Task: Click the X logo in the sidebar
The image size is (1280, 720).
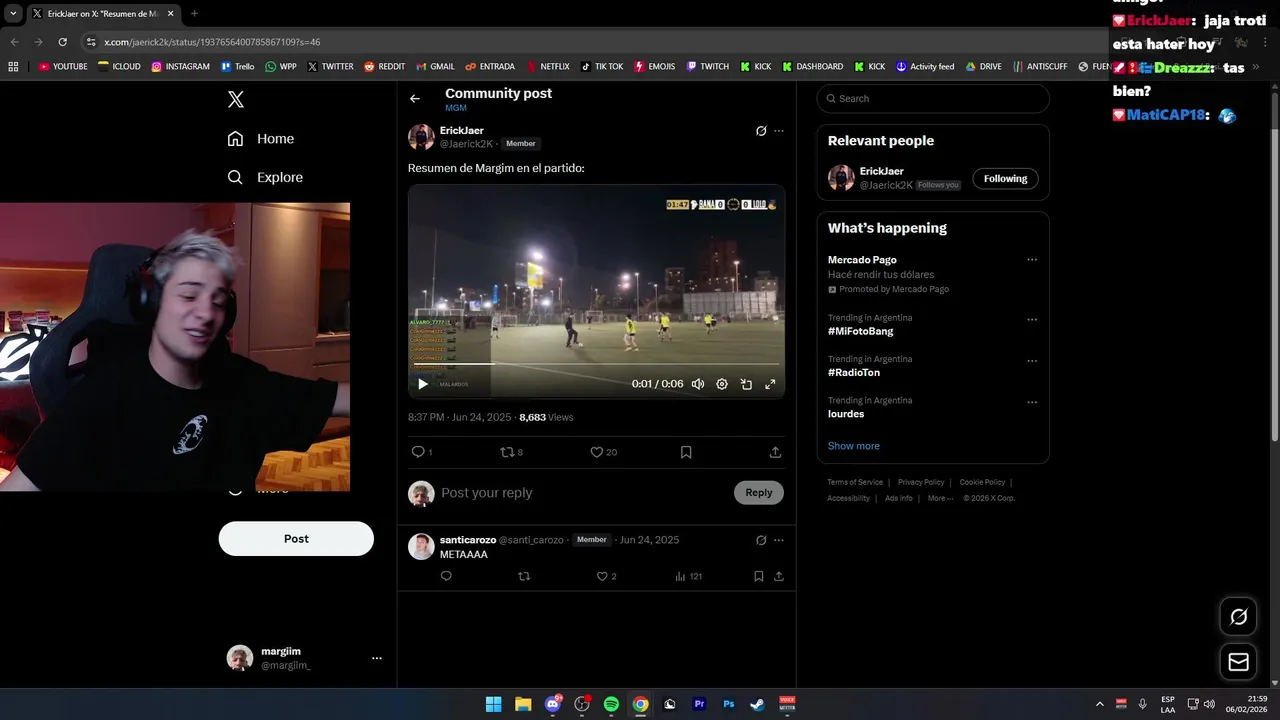Action: tap(235, 99)
